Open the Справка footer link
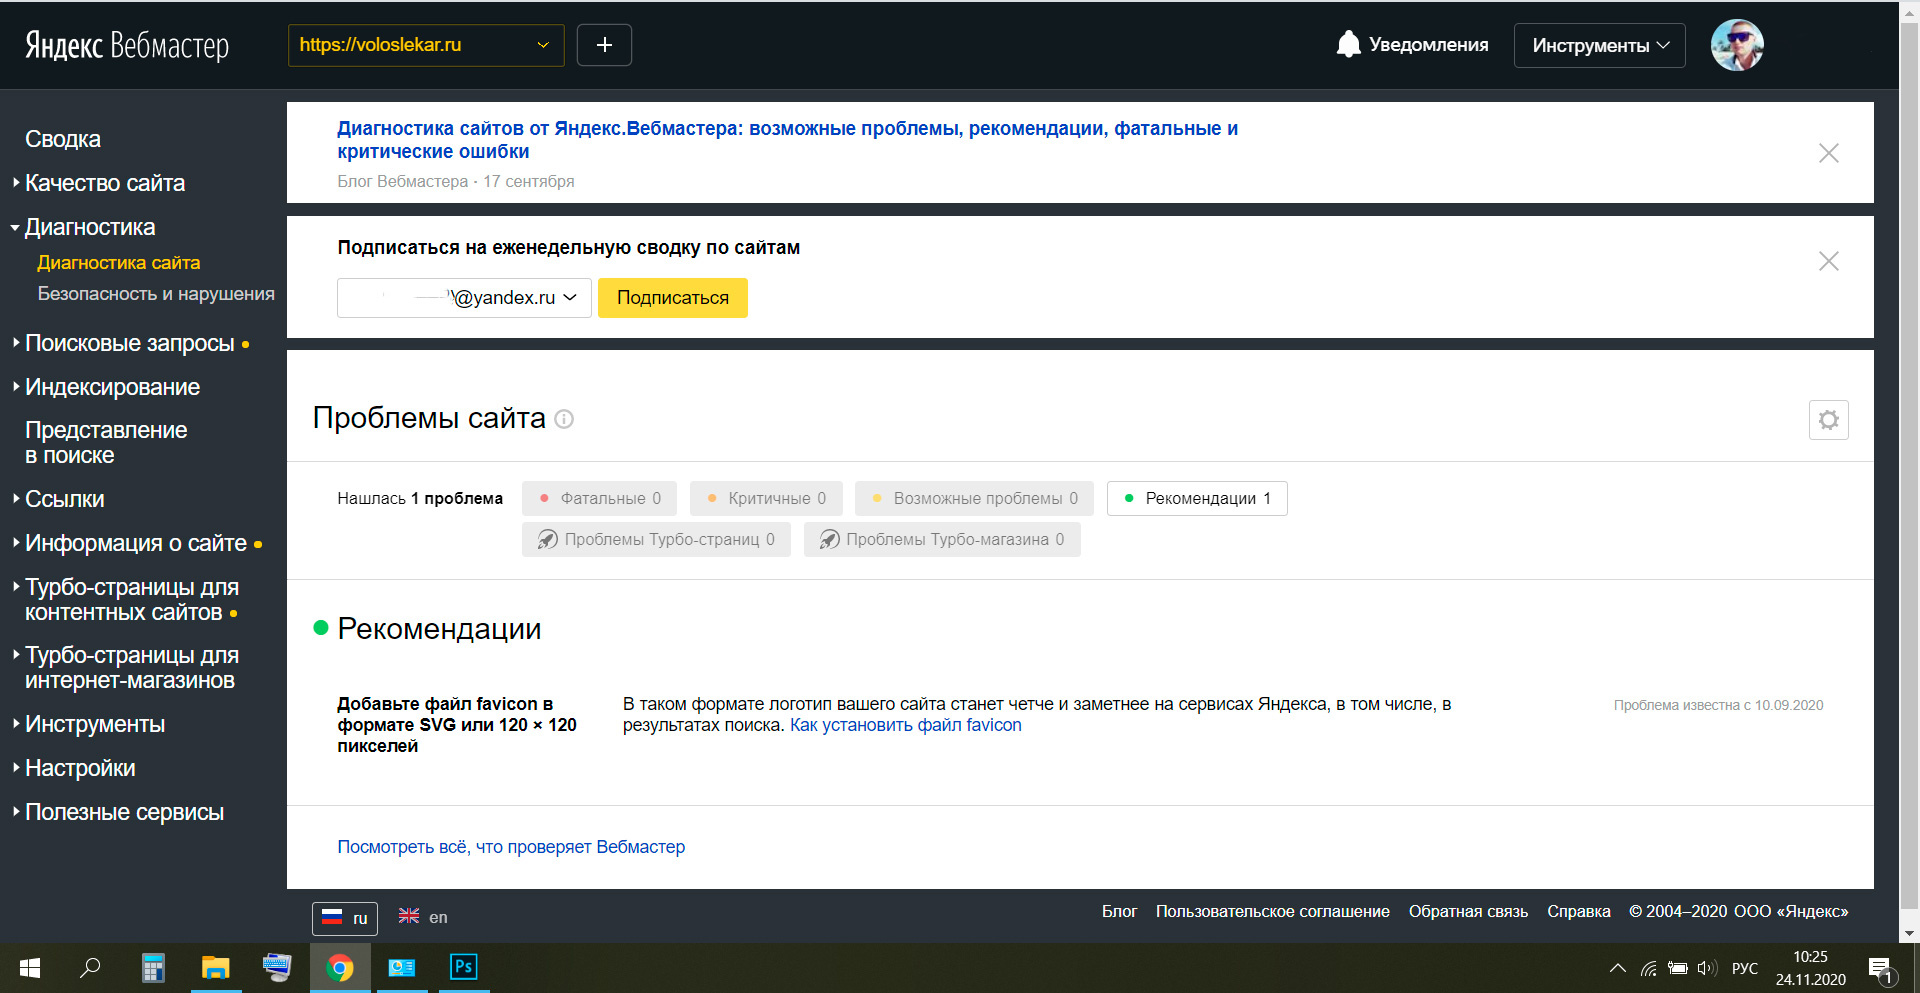This screenshot has height=993, width=1920. pos(1579,911)
